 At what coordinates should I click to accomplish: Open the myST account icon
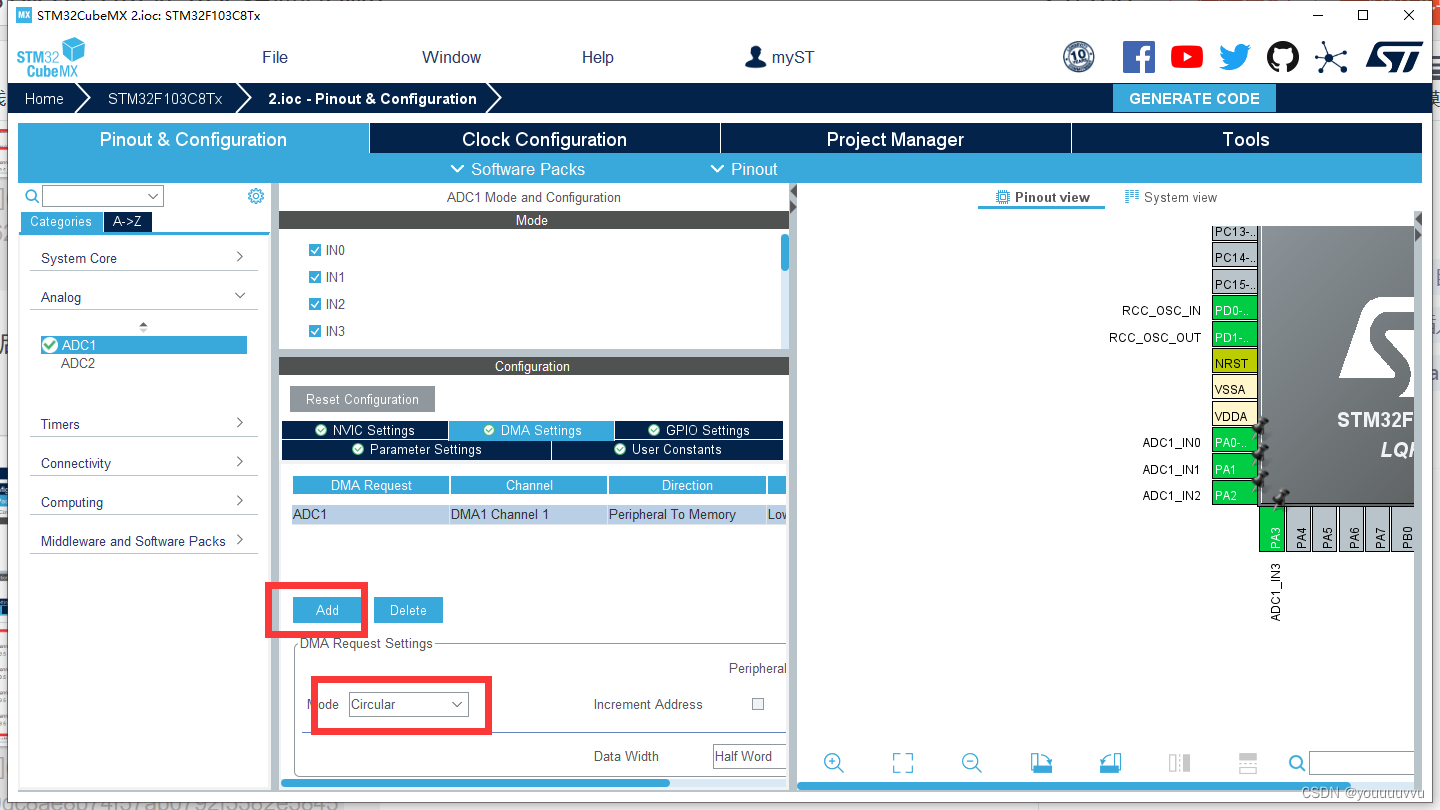pyautogui.click(x=755, y=57)
